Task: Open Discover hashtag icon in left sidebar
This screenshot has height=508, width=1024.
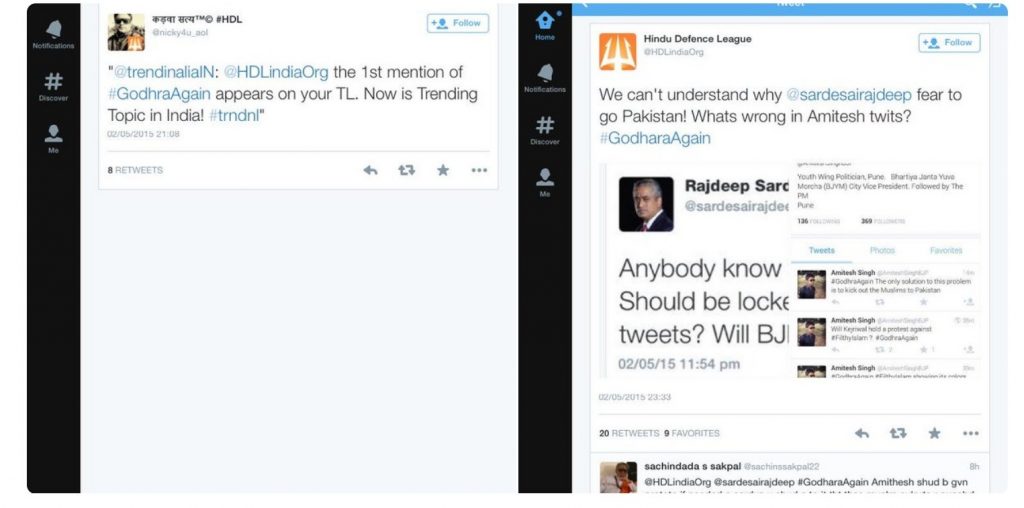Action: point(54,87)
